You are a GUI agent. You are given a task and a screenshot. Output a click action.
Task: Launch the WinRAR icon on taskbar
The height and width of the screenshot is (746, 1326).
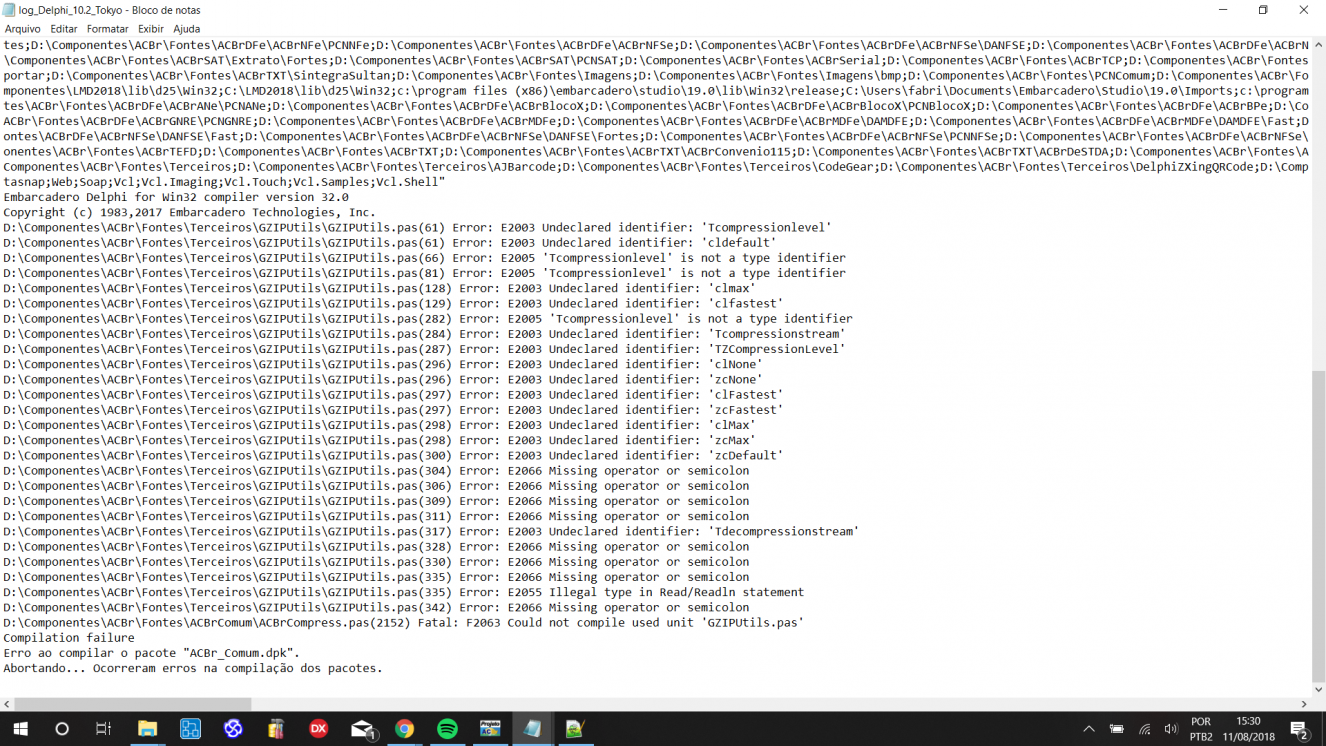coord(276,729)
